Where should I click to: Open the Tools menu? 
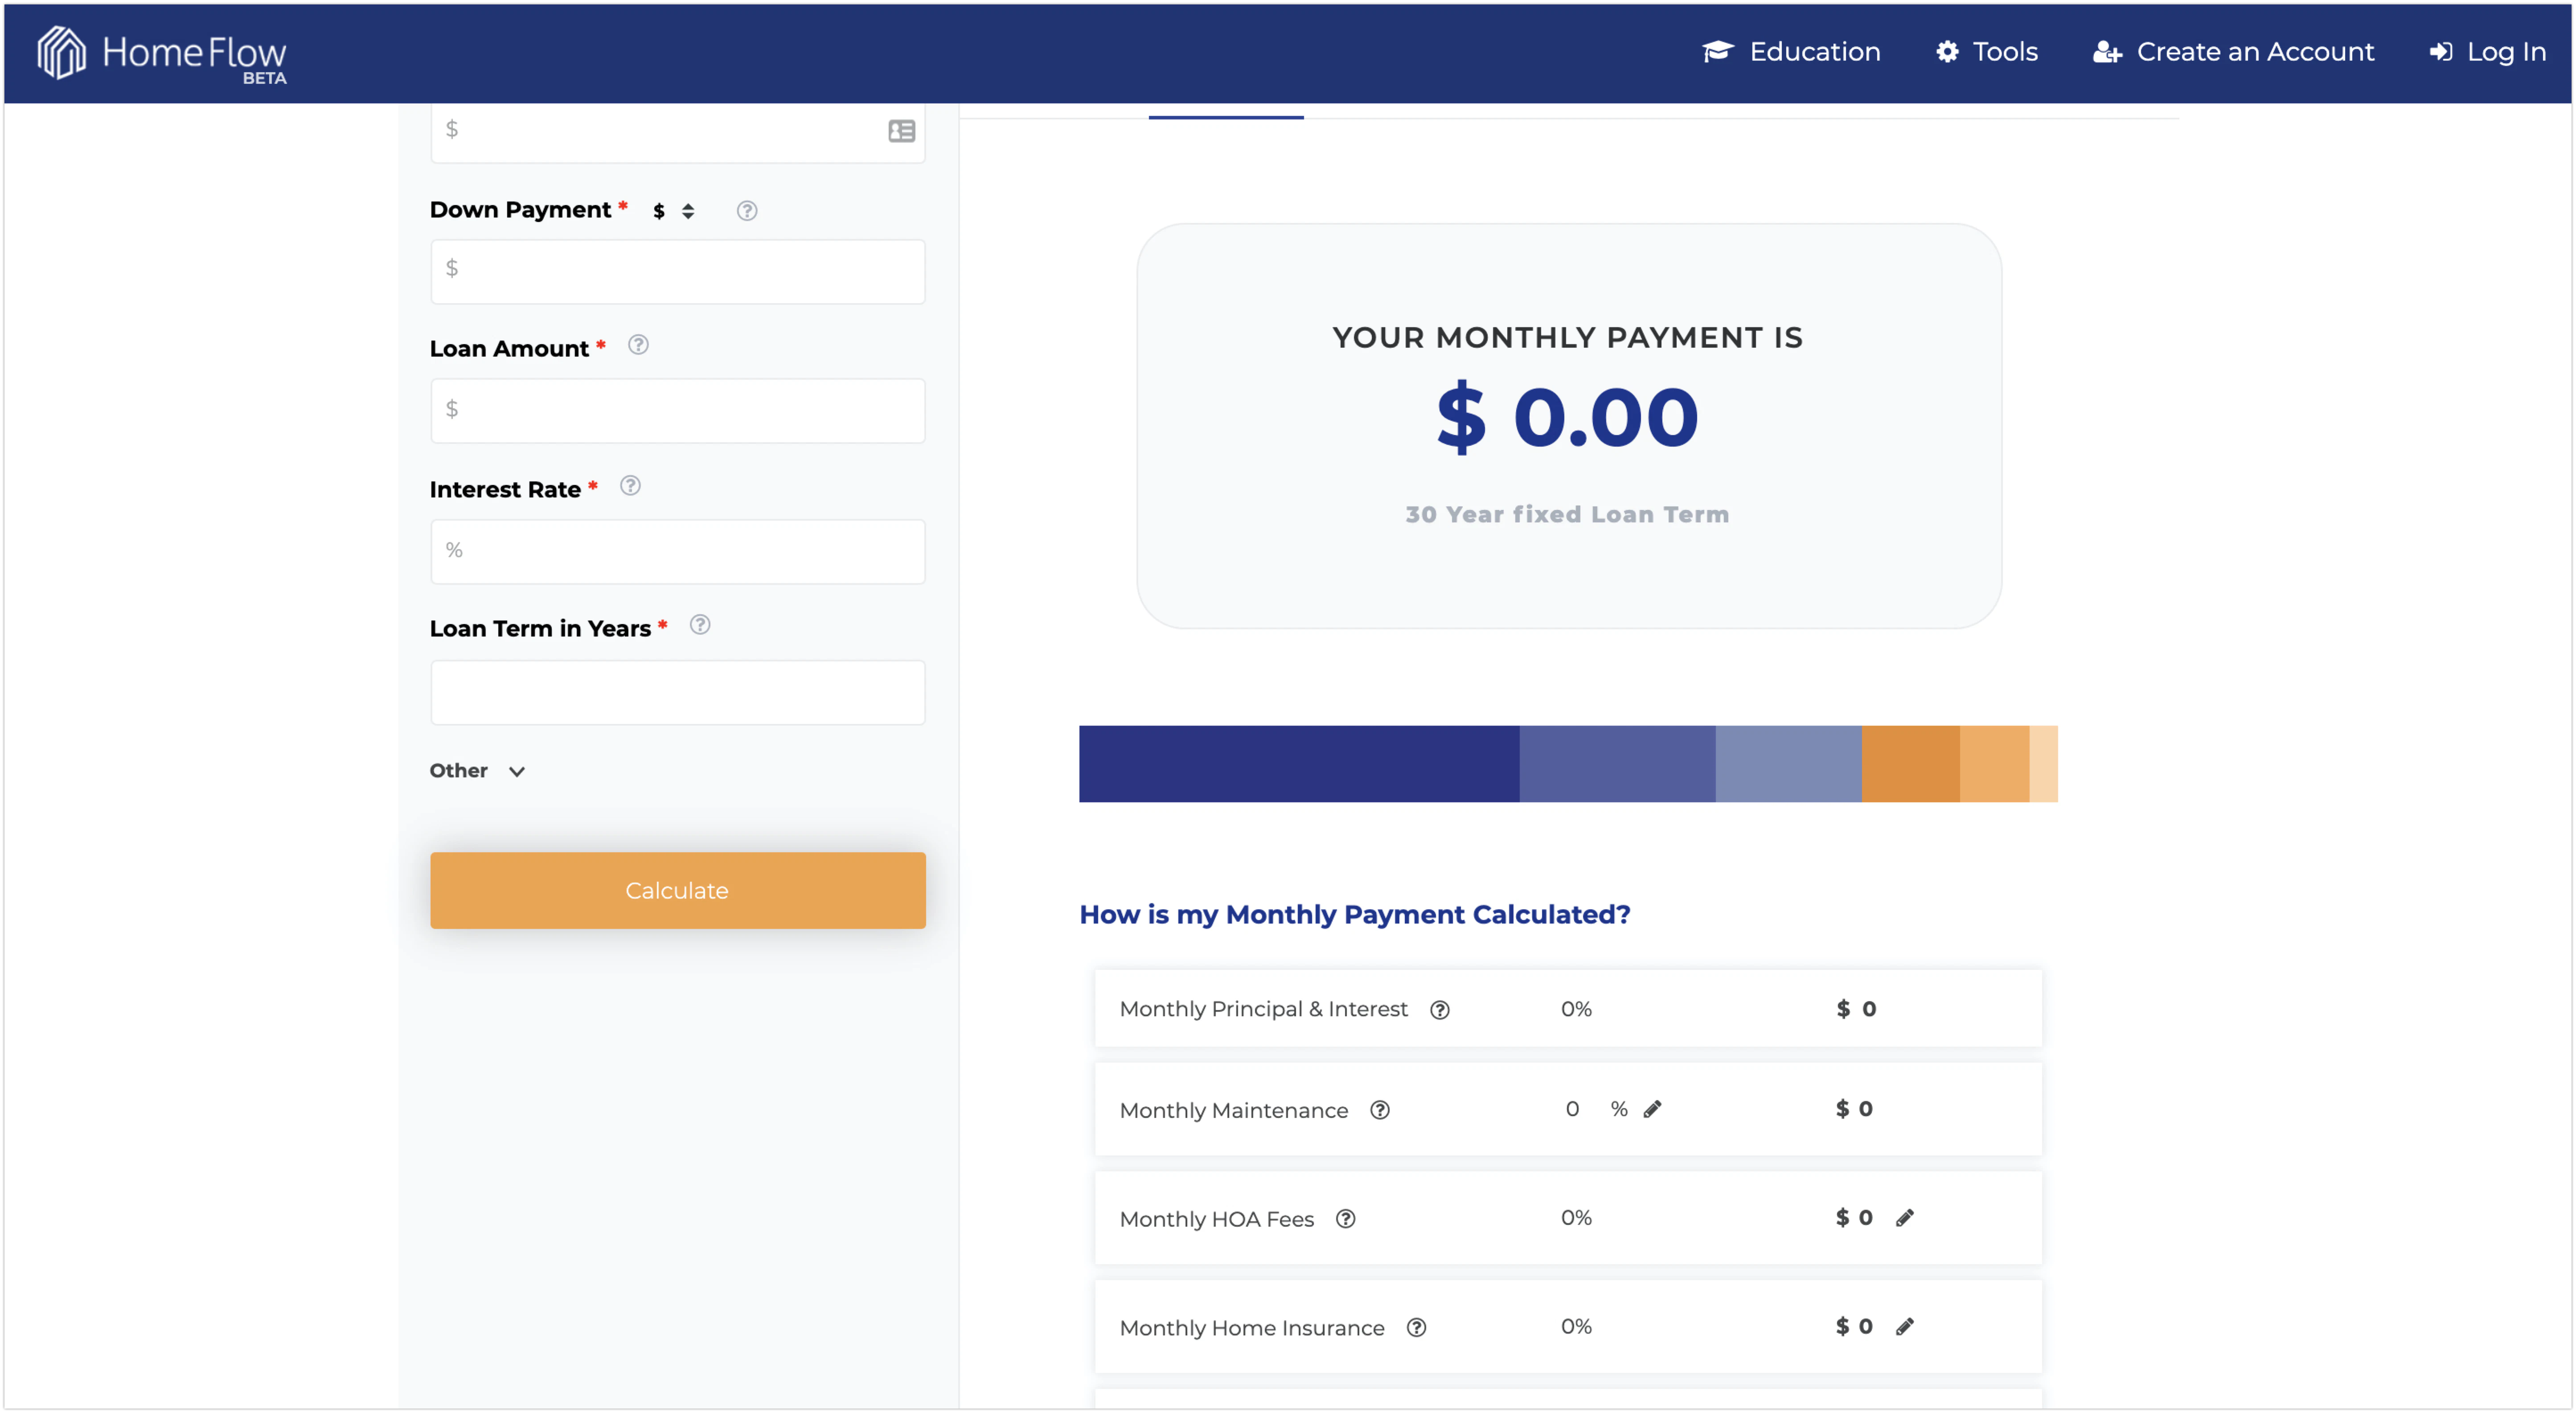(x=1987, y=52)
